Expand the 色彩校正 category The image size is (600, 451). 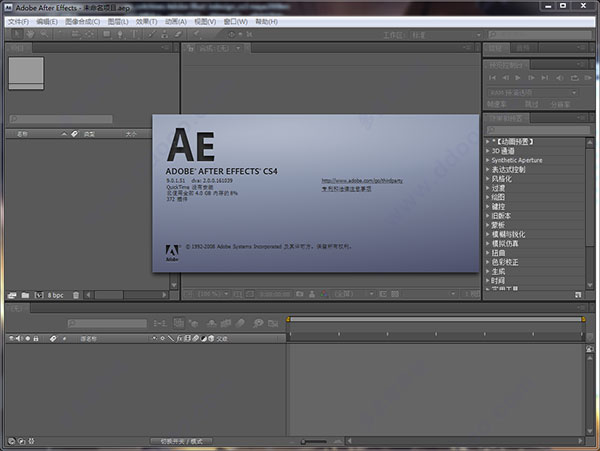pos(488,262)
